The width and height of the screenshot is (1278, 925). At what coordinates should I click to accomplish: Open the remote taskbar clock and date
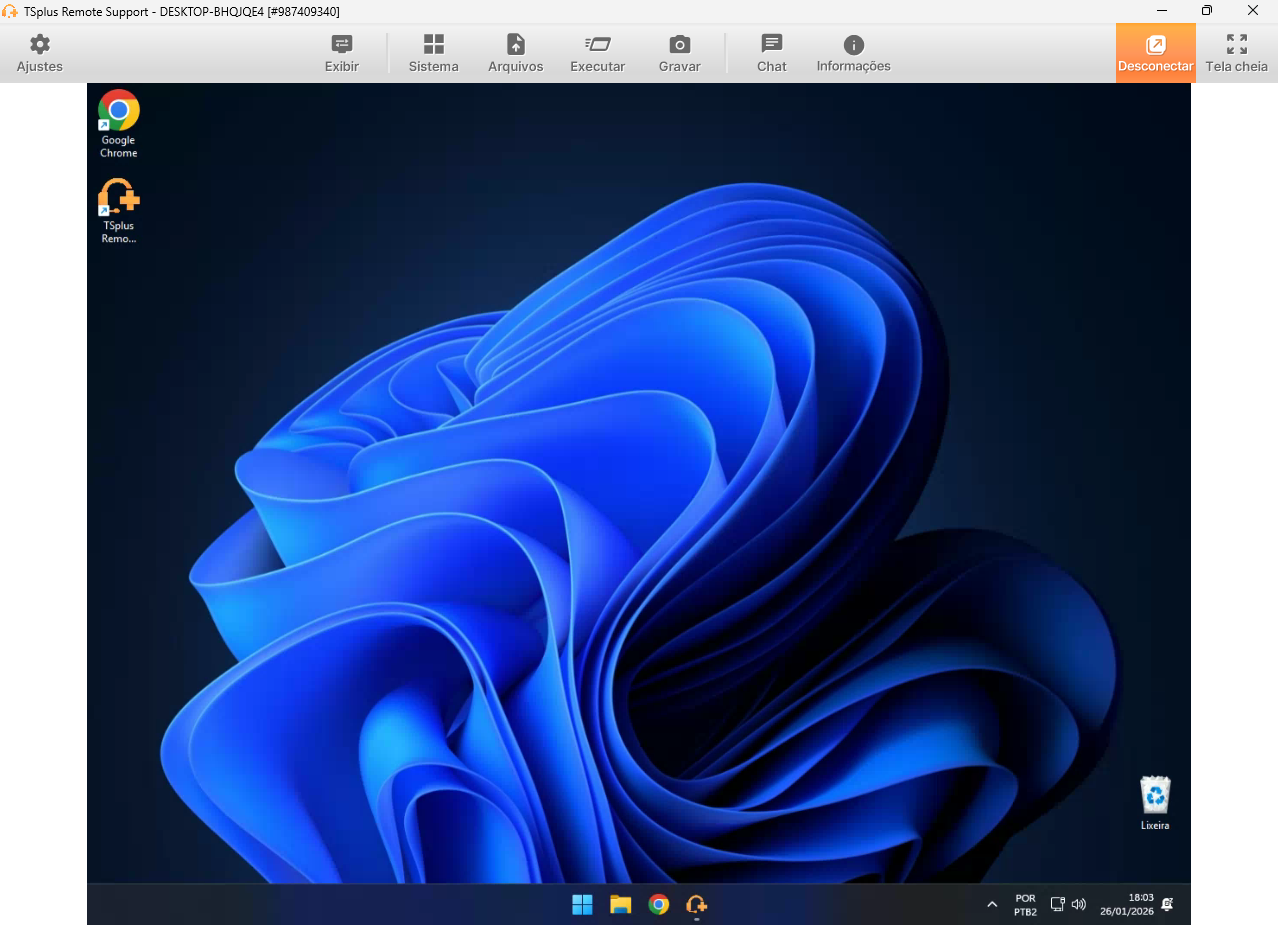(x=1126, y=905)
